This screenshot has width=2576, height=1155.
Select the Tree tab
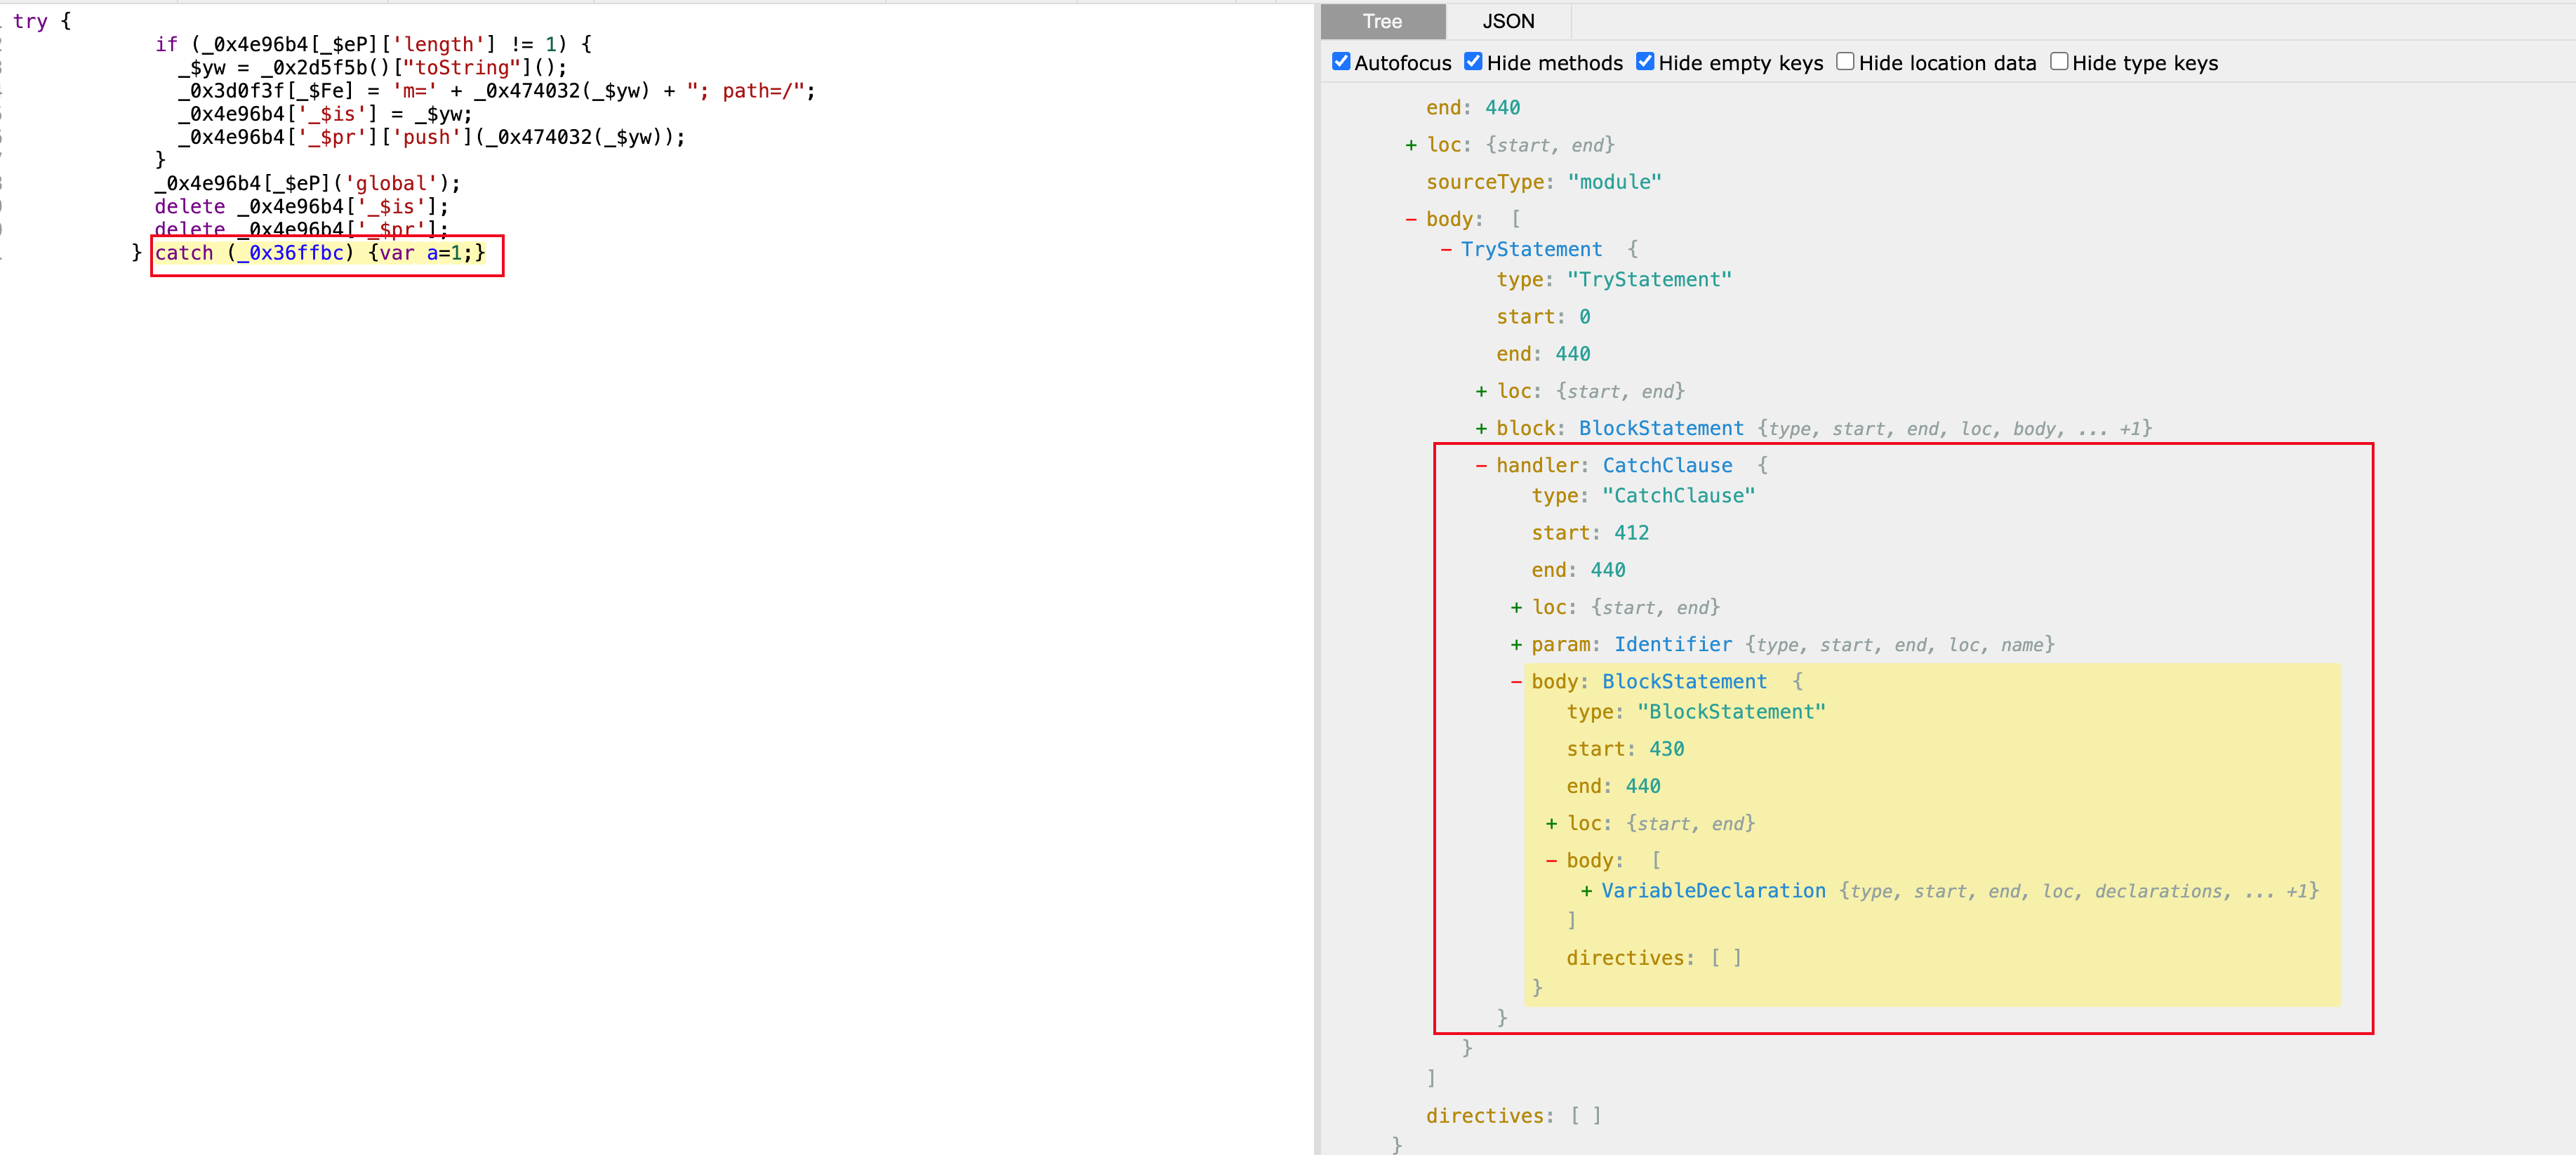click(x=1382, y=21)
